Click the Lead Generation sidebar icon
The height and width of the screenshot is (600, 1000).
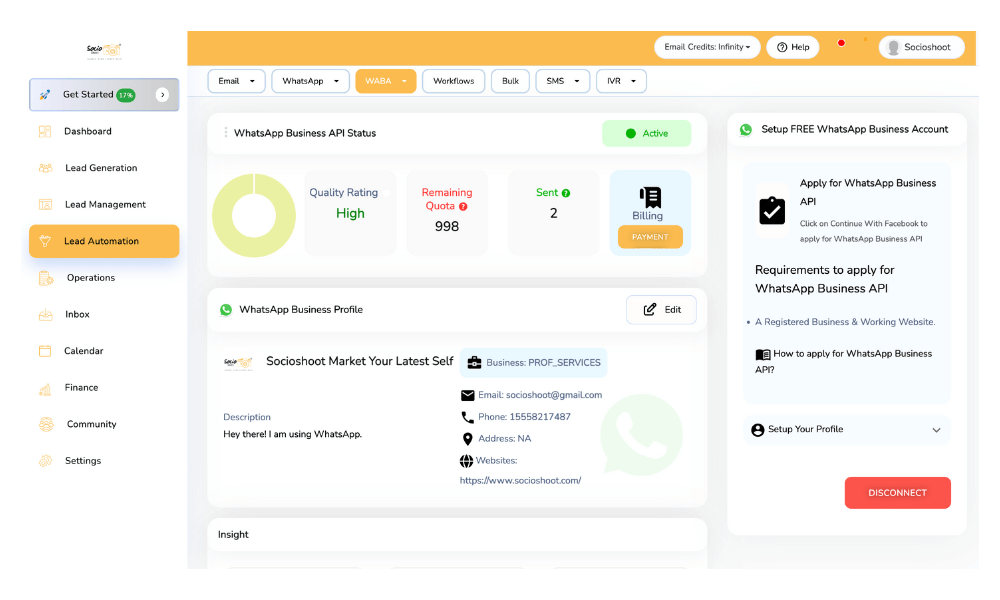(45, 168)
